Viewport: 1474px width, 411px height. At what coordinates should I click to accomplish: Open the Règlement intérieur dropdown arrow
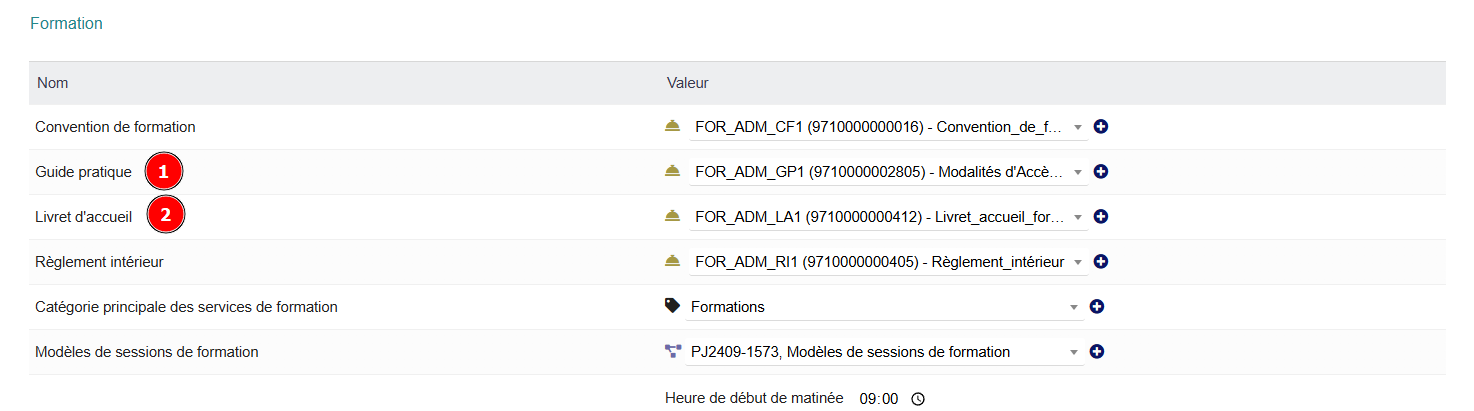coord(1077,263)
